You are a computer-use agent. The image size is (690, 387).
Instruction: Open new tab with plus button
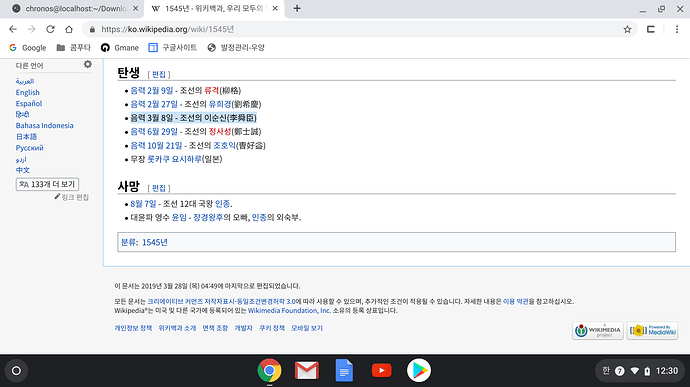click(x=297, y=8)
